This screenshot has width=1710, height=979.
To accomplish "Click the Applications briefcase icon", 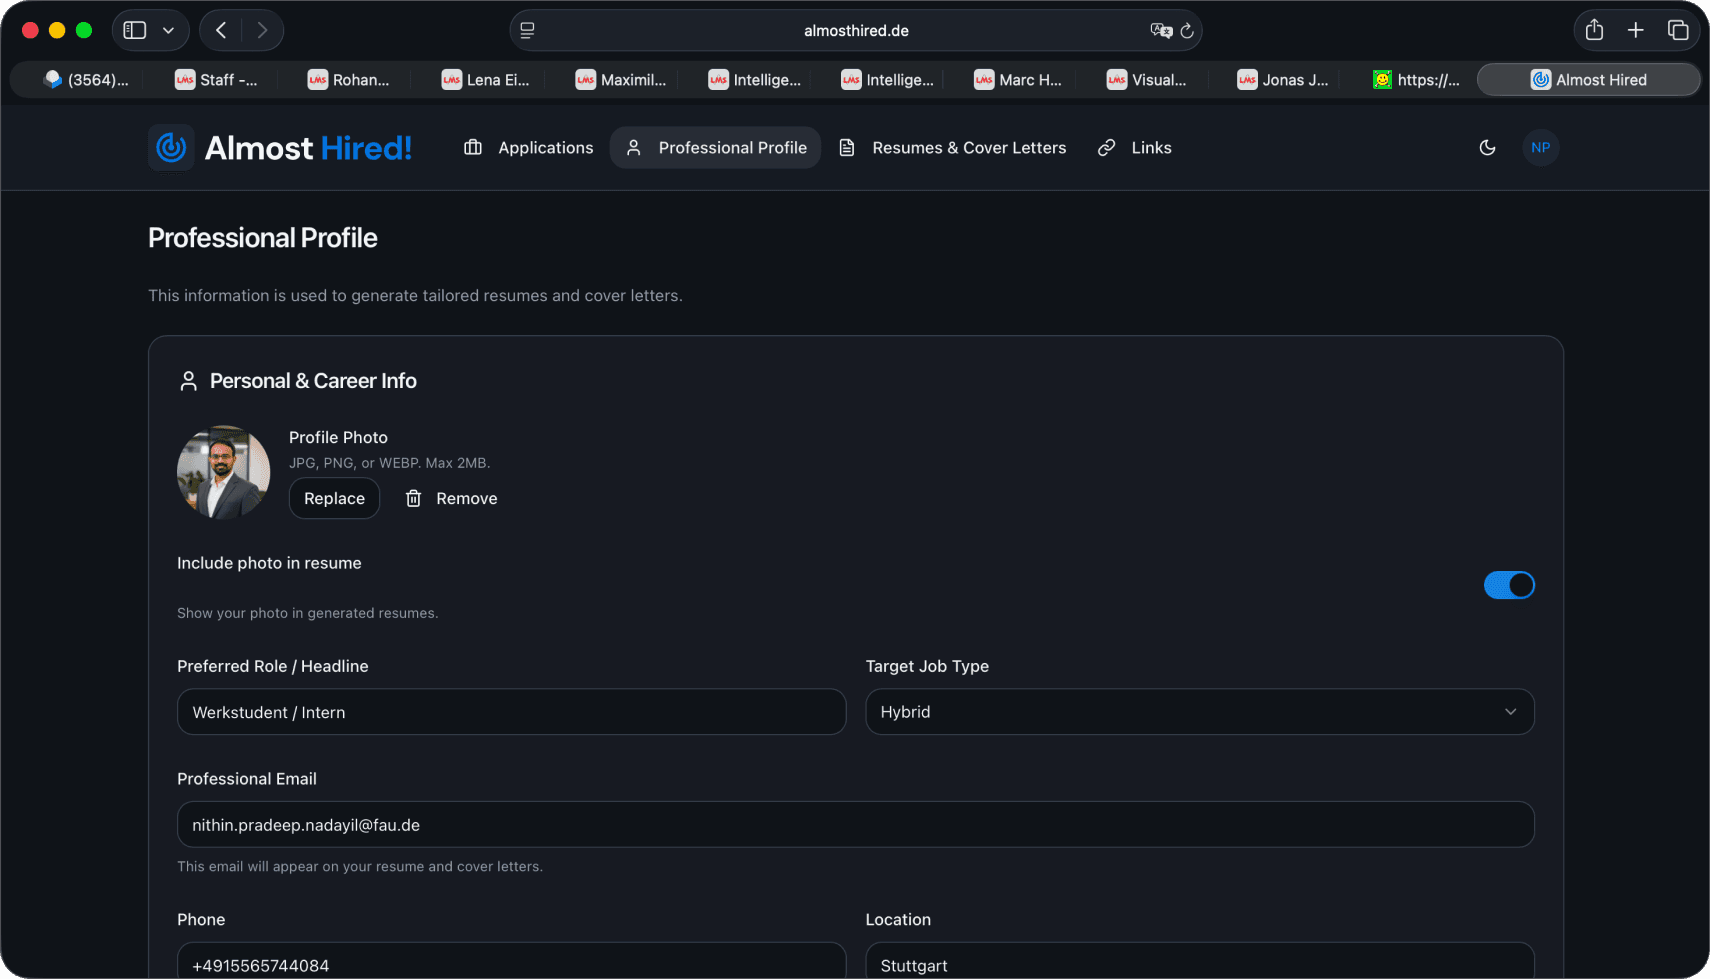I will coord(473,148).
